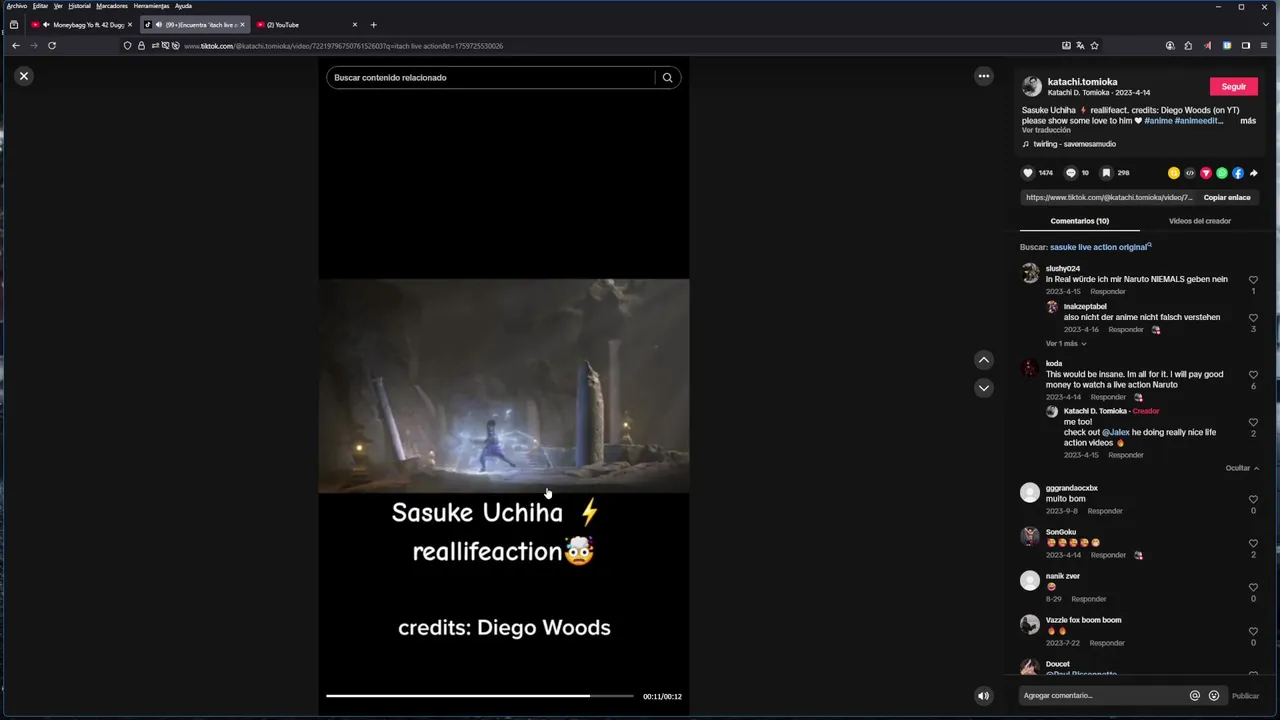Click the Buscar contenido relacionado search box
Viewport: 1280px width, 720px height.
[492, 77]
